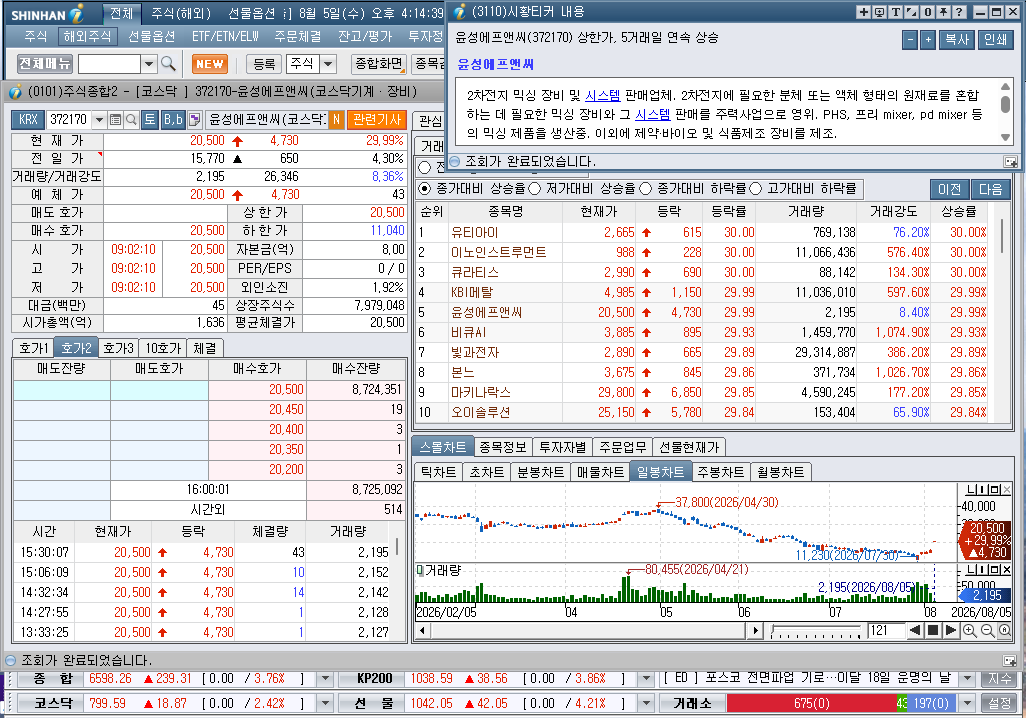Open the 주문체결 menu
The height and width of the screenshot is (718, 1026).
click(298, 36)
